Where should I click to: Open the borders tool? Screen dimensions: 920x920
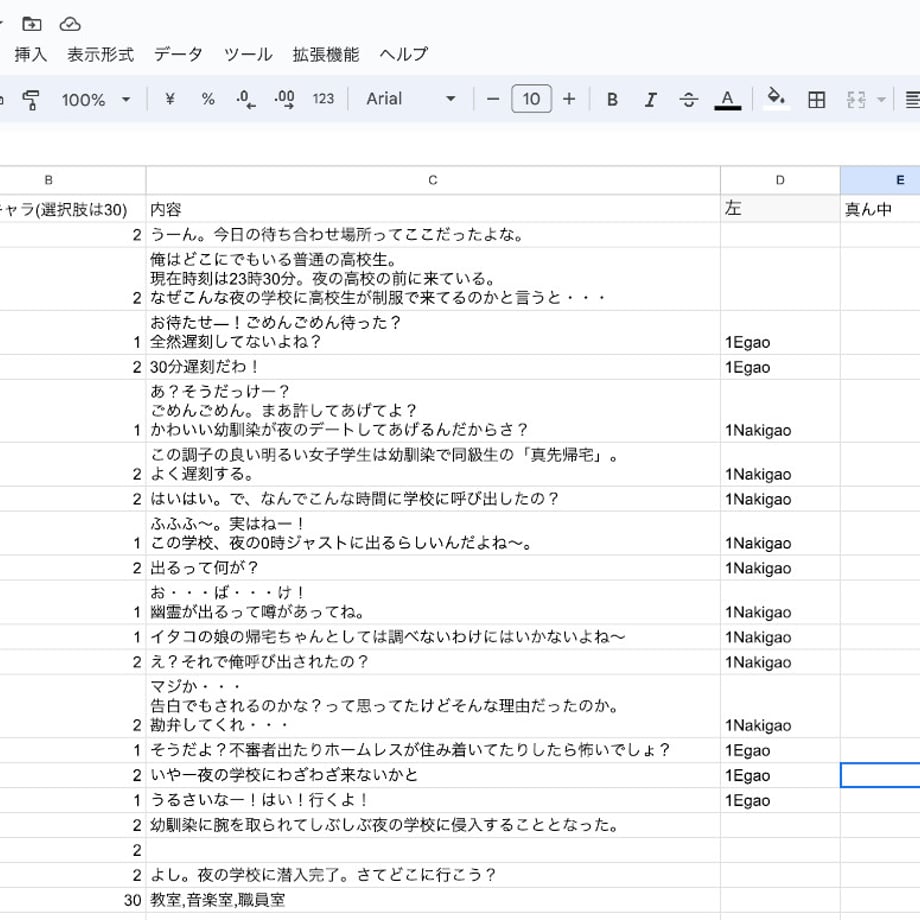click(x=816, y=100)
